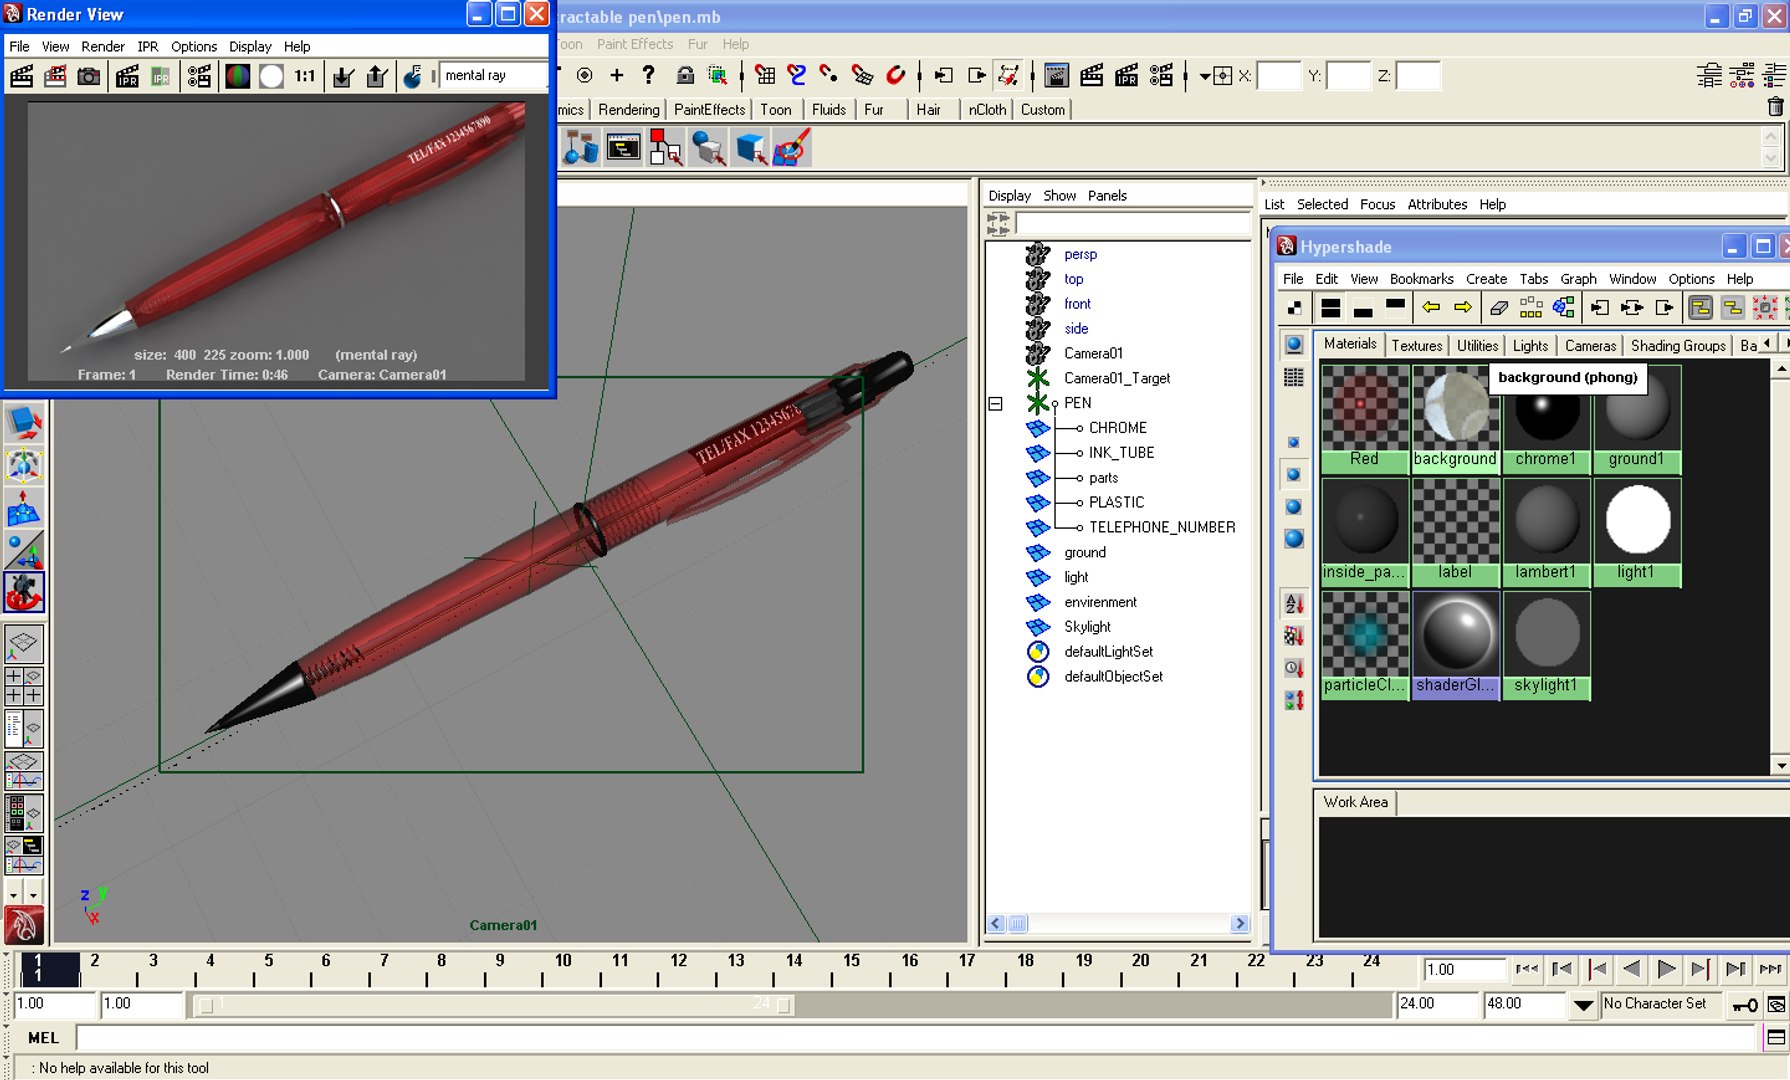Click the construction history scroll icon
1790x1080 pixels.
click(x=1009, y=75)
